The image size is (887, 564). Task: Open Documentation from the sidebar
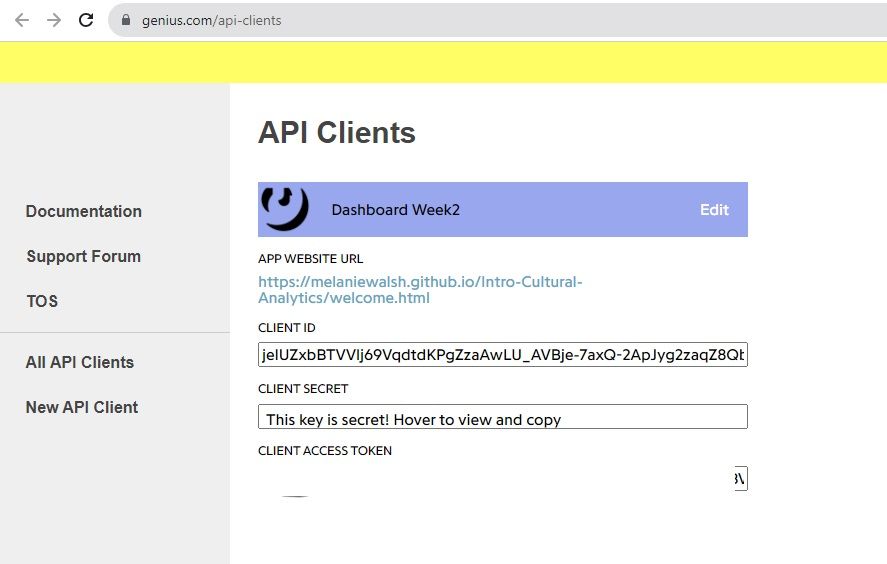coord(84,211)
